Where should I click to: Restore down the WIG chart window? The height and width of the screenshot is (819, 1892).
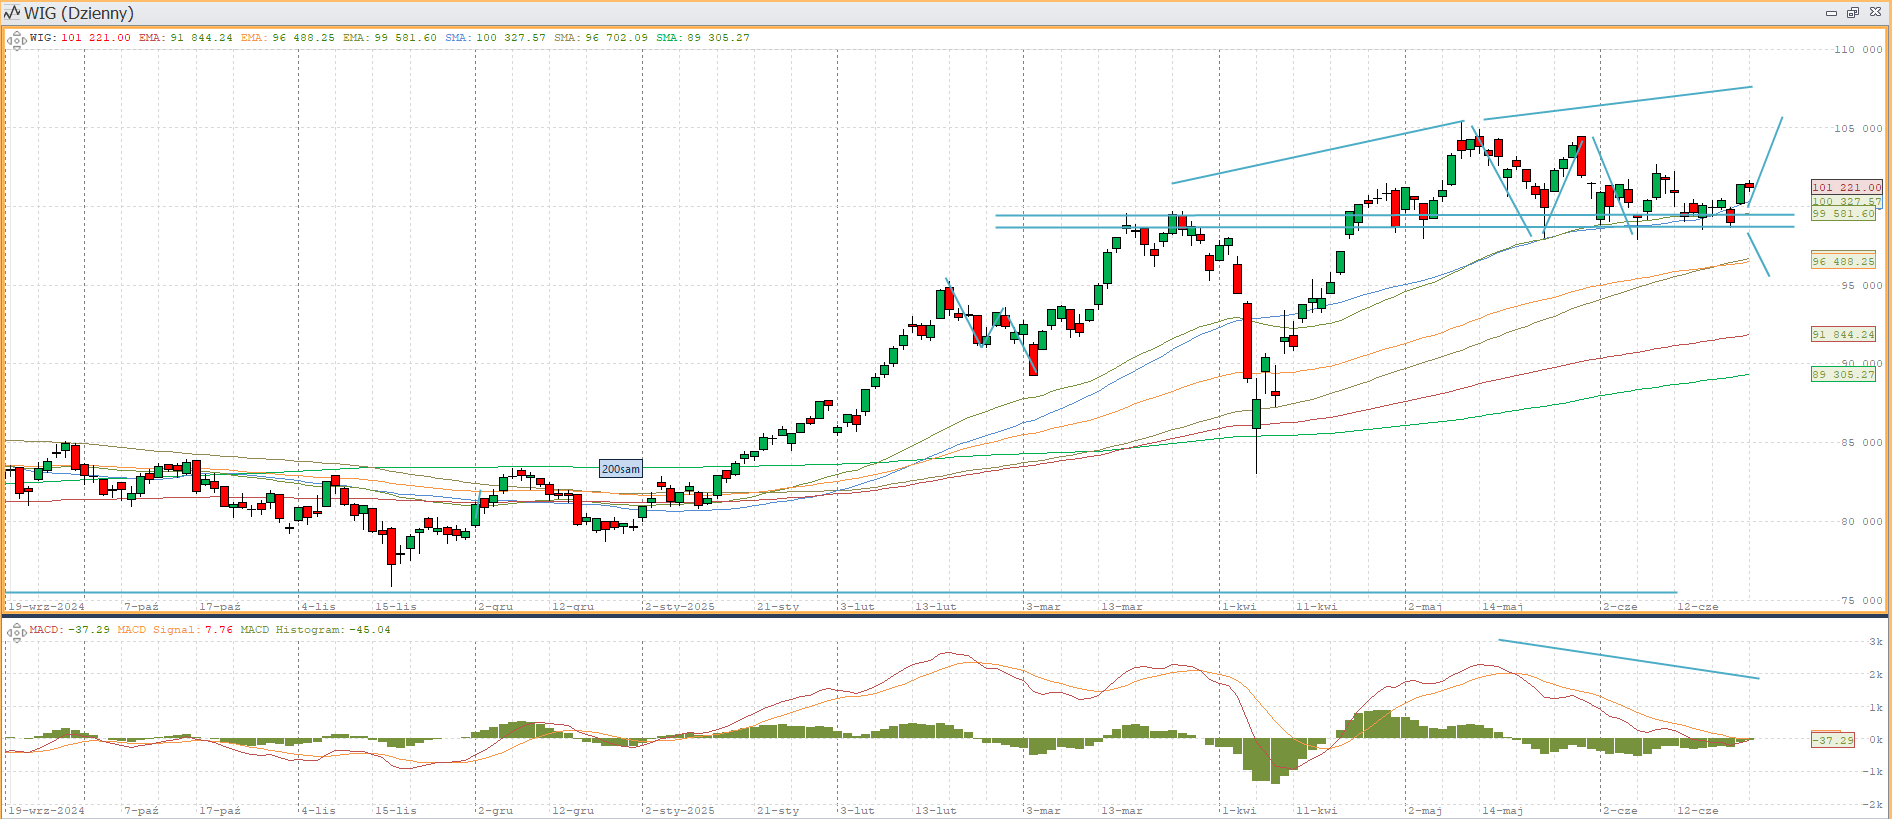pyautogui.click(x=1852, y=13)
